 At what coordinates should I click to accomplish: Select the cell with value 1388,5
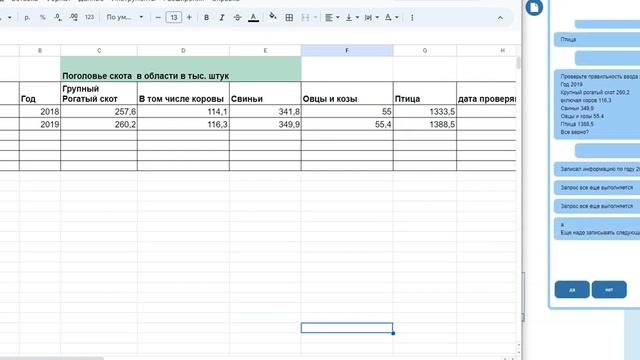[x=425, y=124]
